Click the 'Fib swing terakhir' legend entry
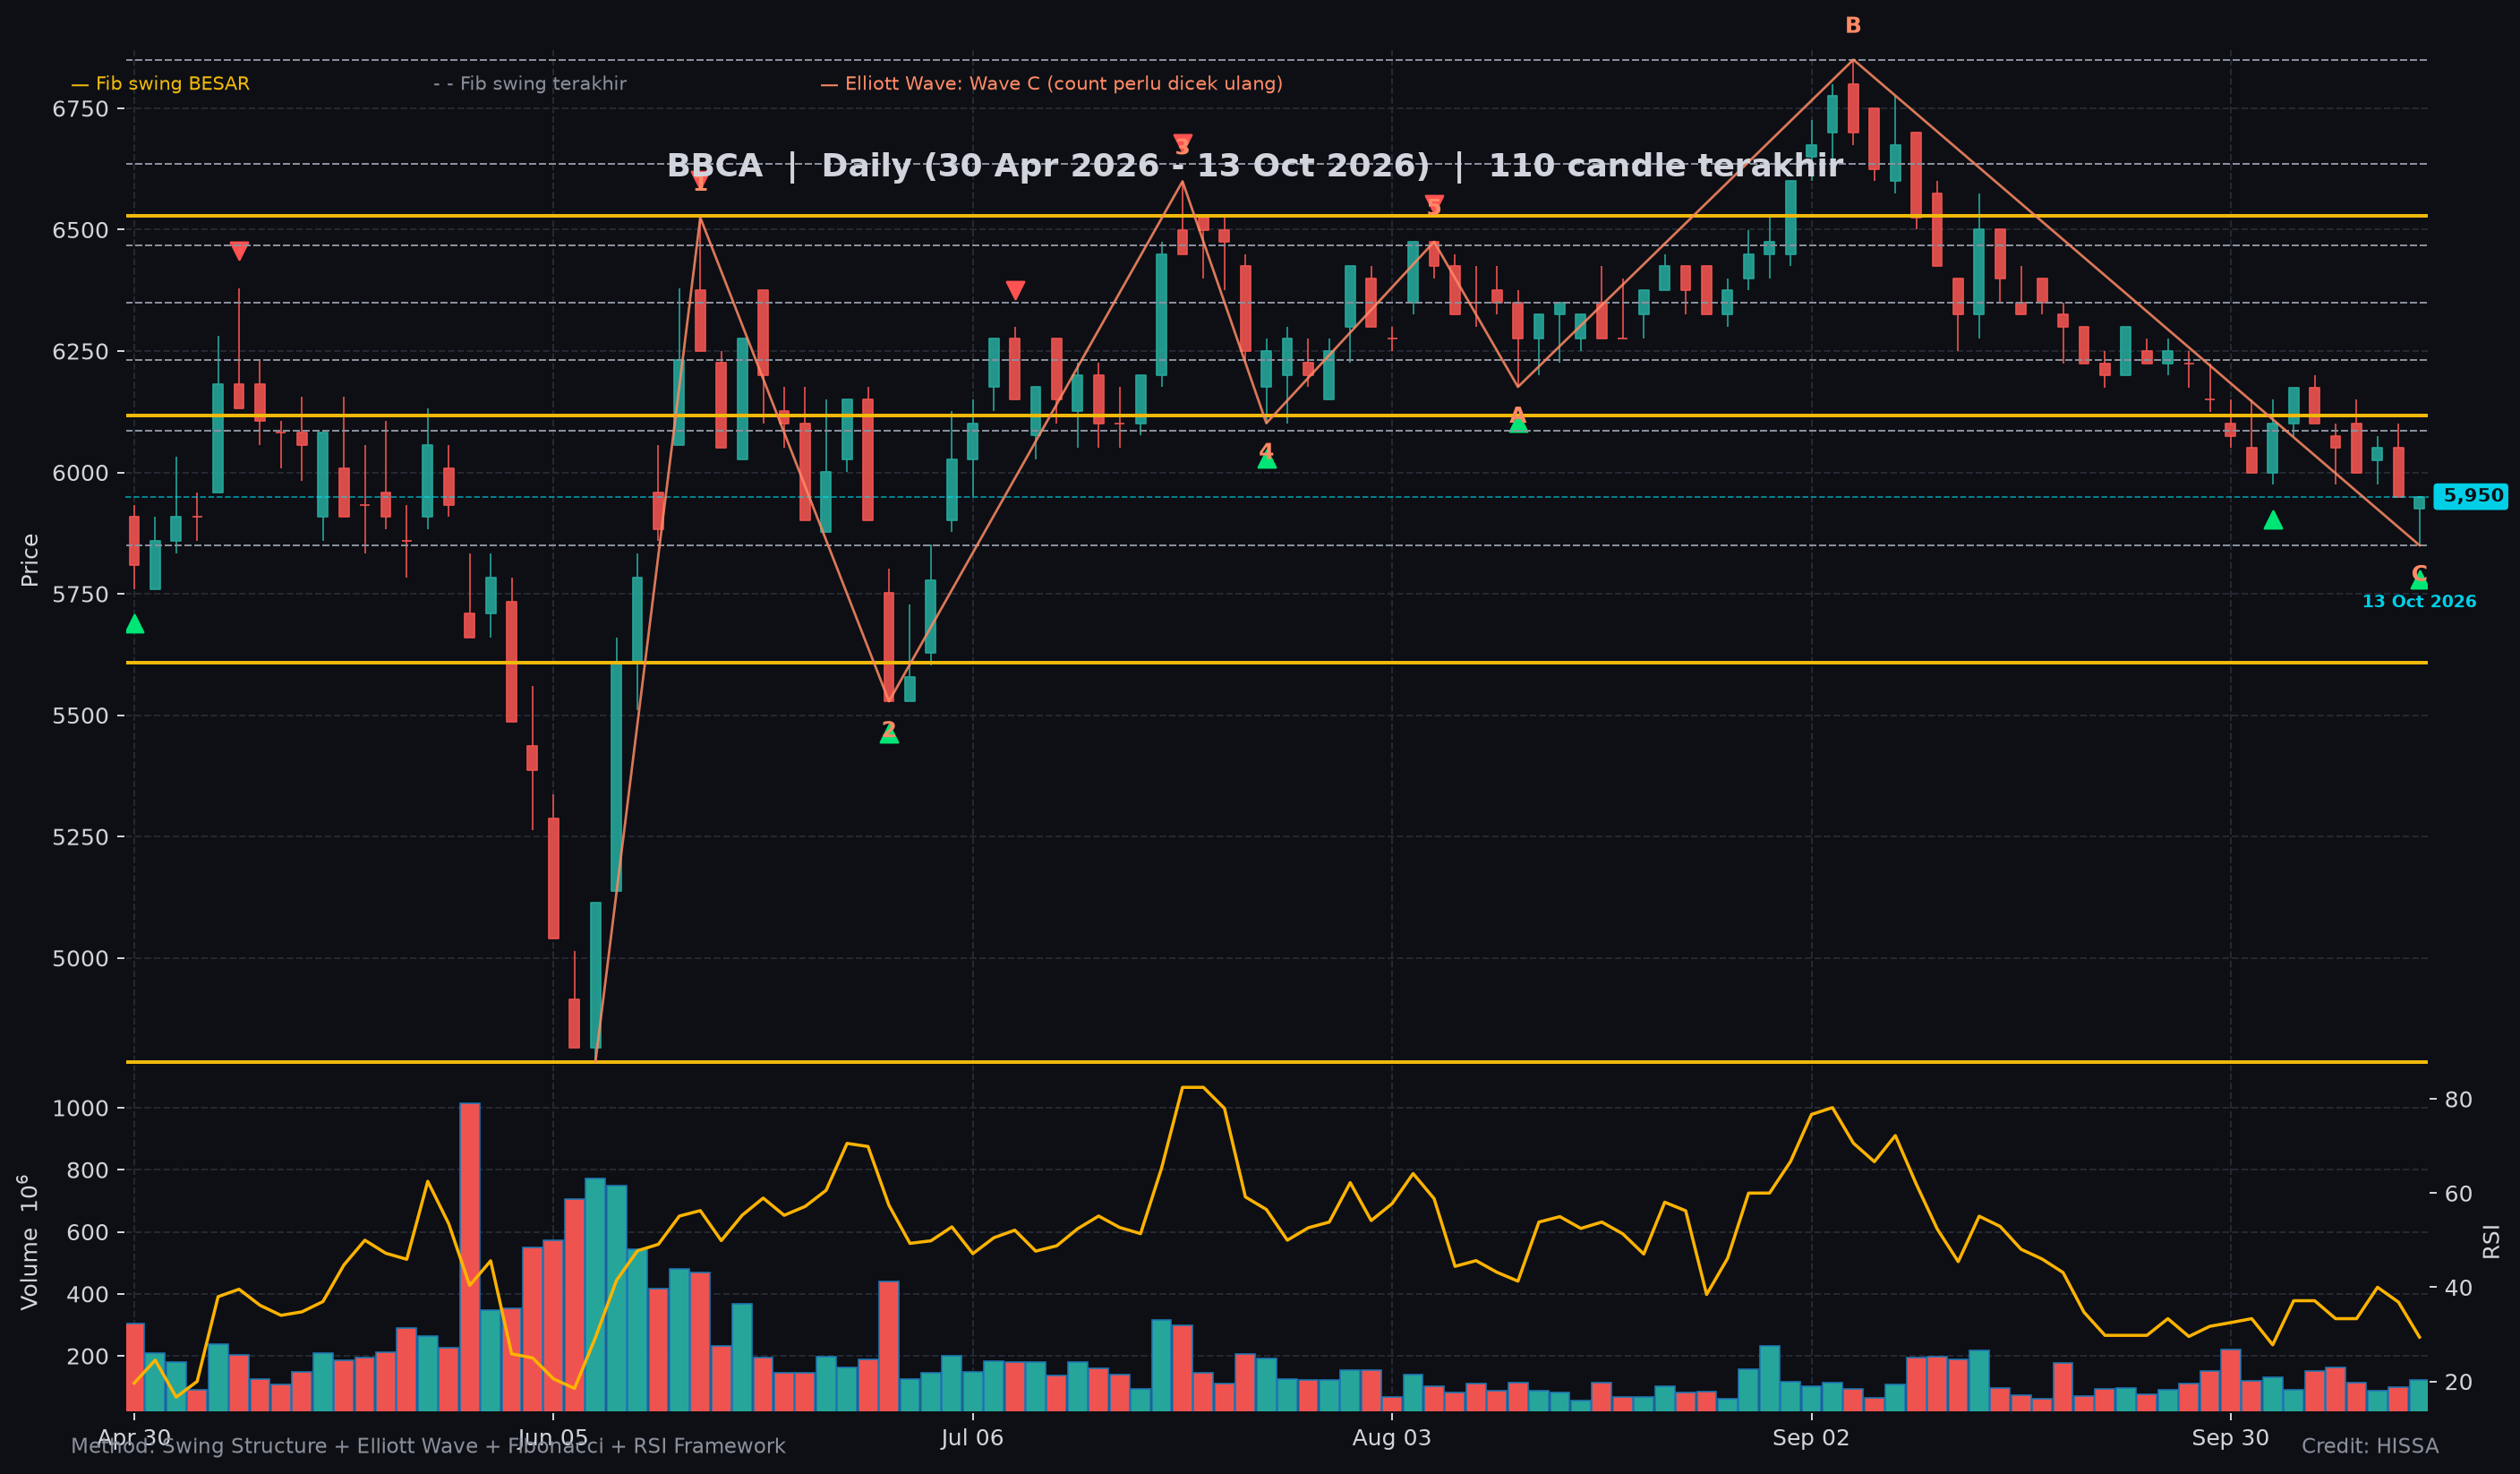The width and height of the screenshot is (2520, 1474). pos(530,84)
